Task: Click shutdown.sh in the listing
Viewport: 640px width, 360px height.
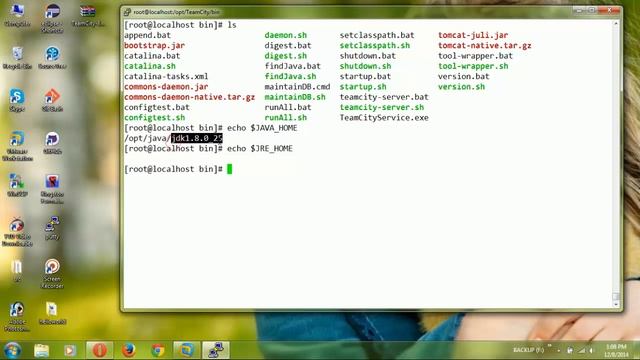Action: click(x=365, y=66)
